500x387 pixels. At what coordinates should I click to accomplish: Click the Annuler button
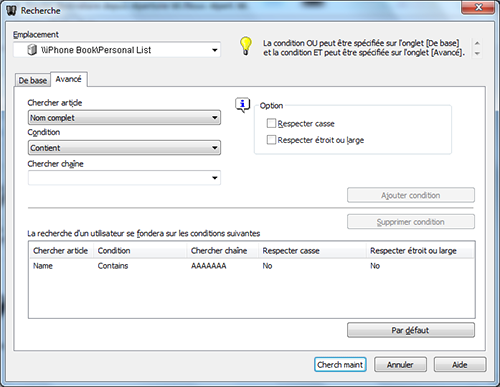(400, 365)
